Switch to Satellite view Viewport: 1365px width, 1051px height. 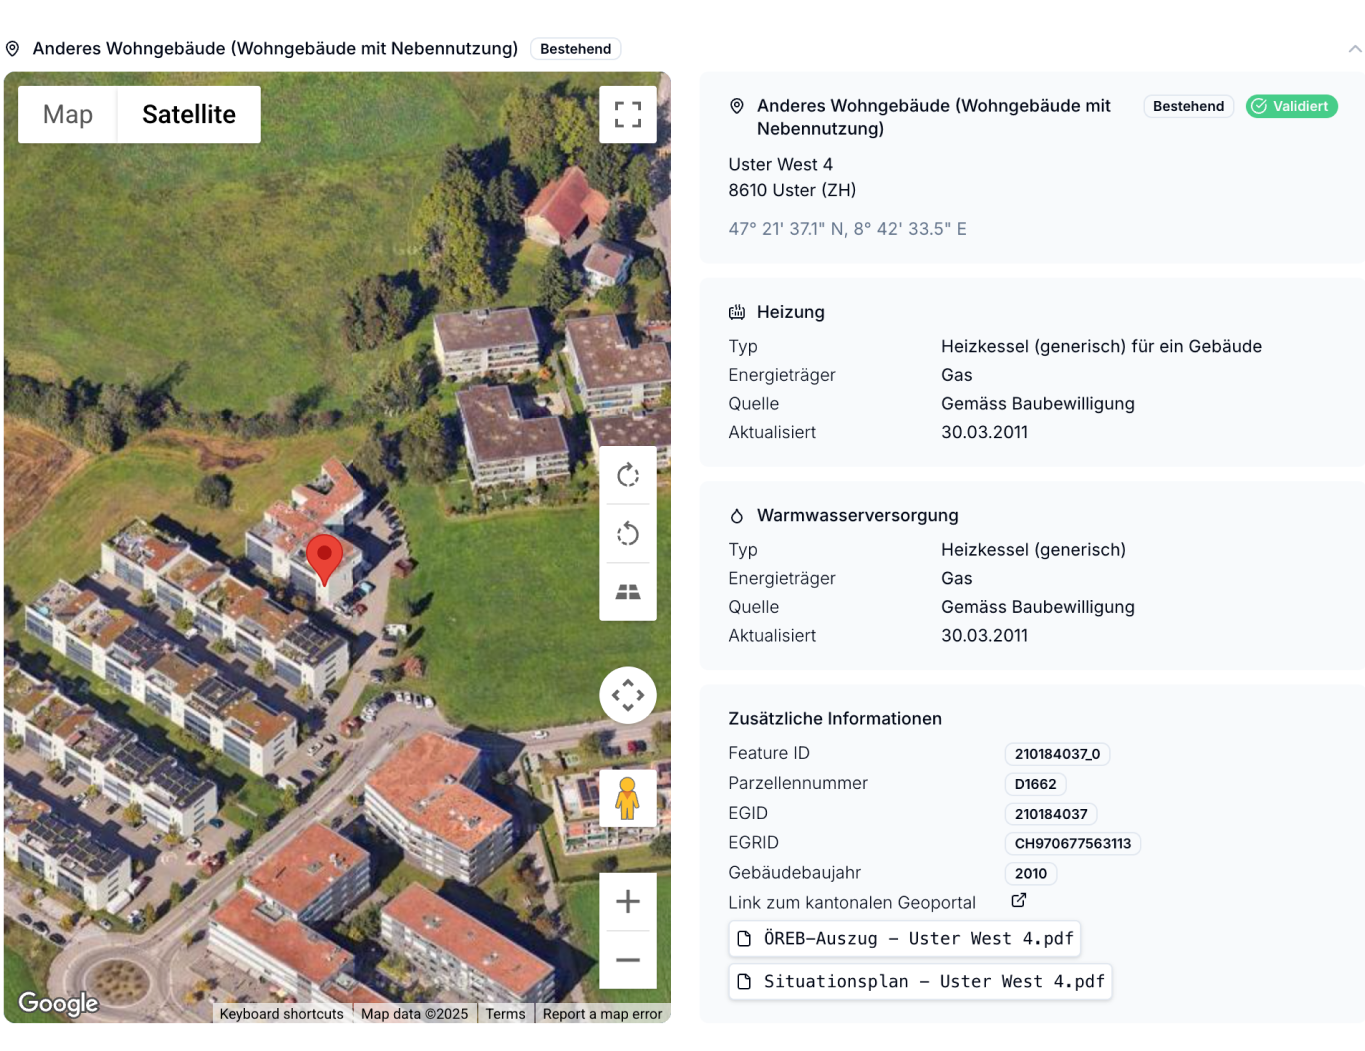tap(189, 114)
